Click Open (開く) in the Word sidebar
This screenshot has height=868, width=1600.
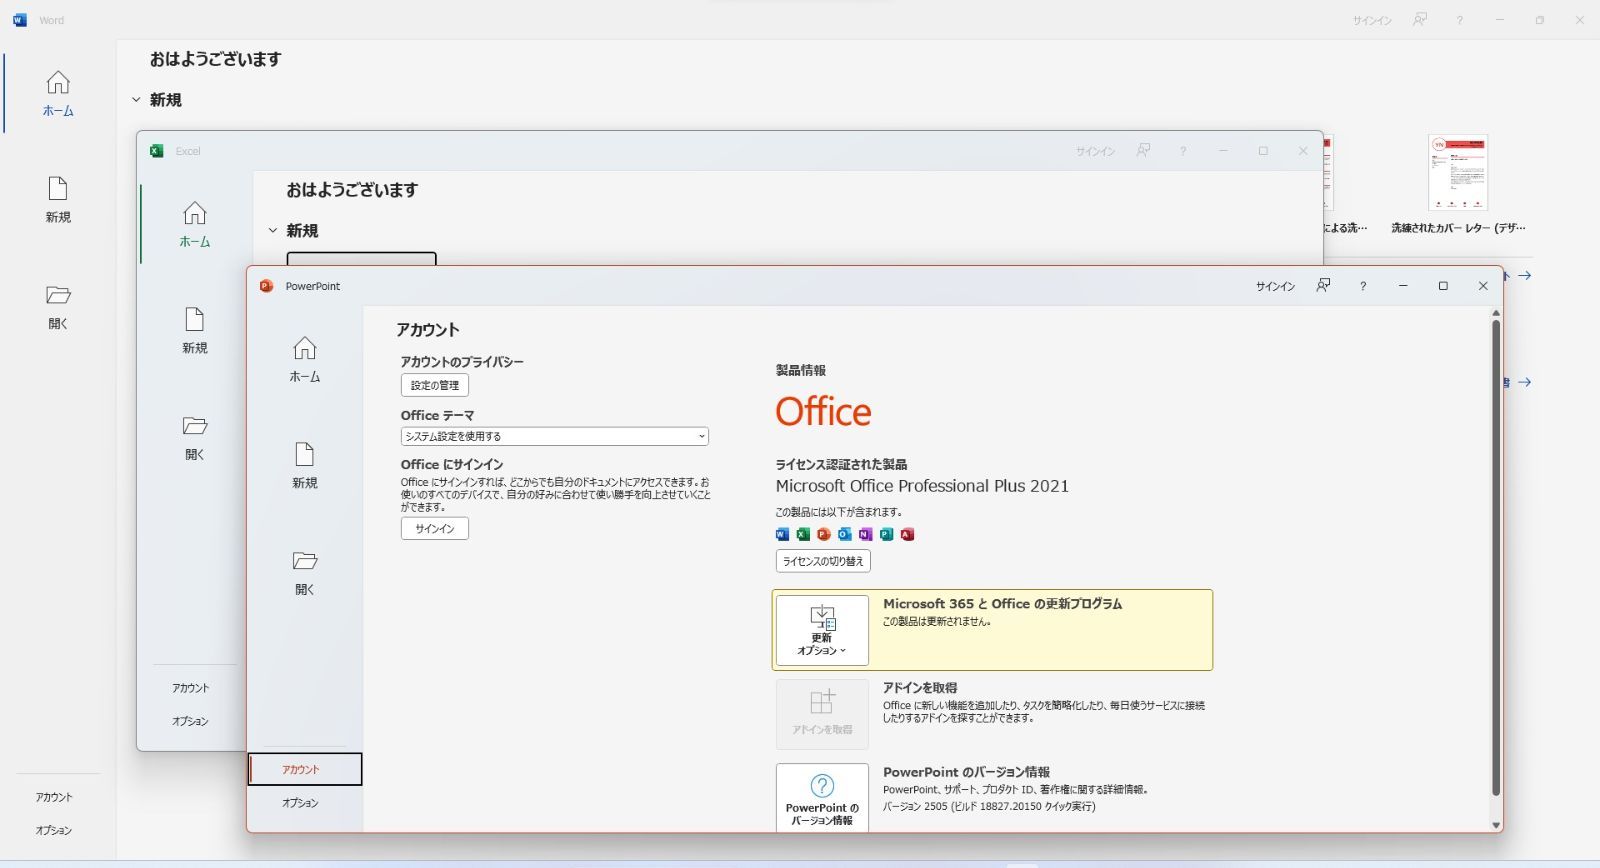tap(58, 307)
